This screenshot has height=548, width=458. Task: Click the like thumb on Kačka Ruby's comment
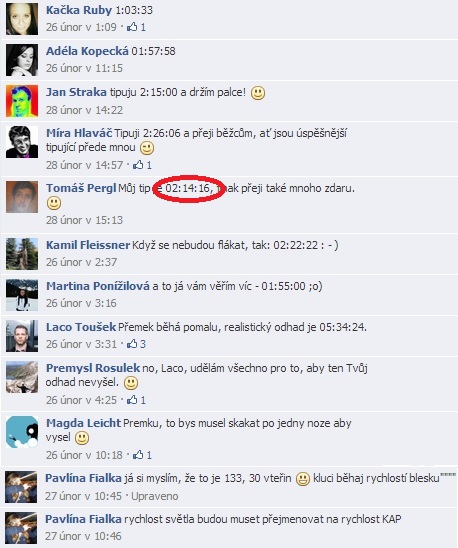[132, 27]
